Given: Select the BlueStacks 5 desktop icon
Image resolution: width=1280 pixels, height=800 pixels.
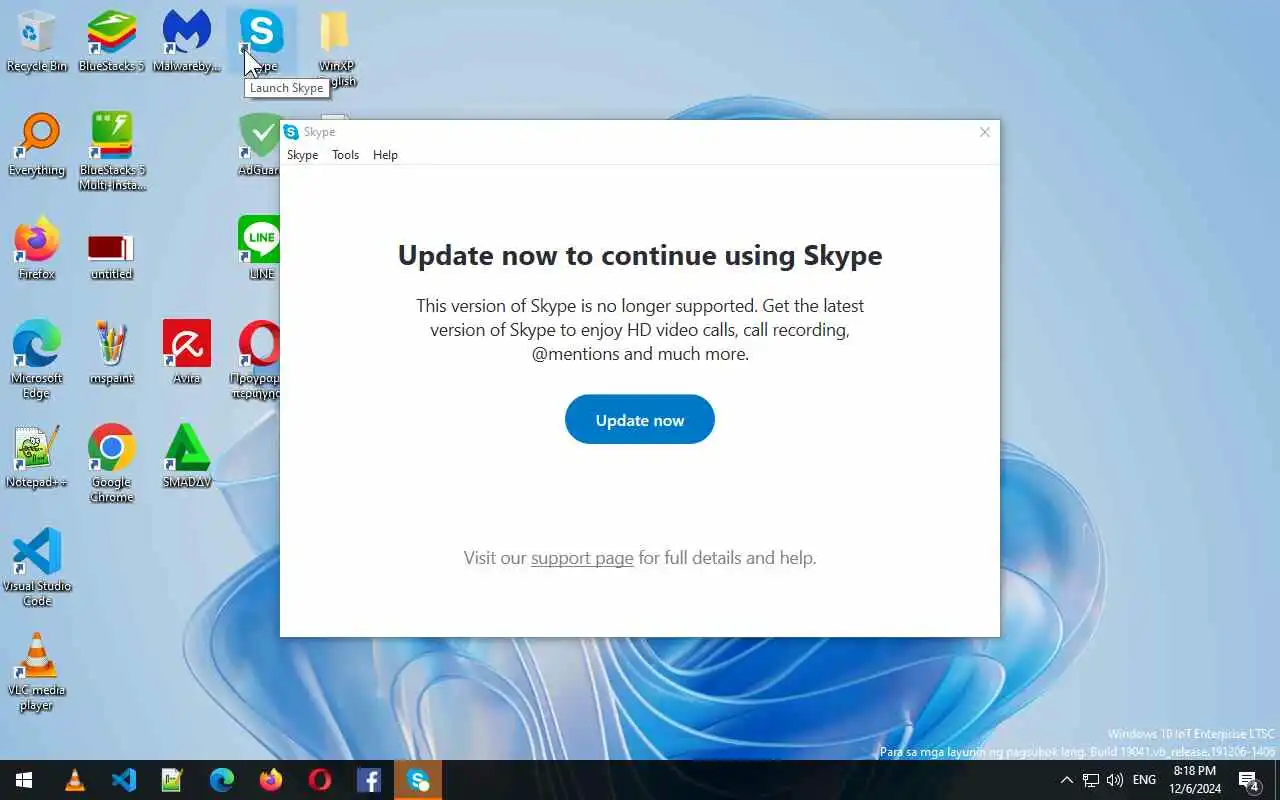Looking at the screenshot, I should point(112,41).
